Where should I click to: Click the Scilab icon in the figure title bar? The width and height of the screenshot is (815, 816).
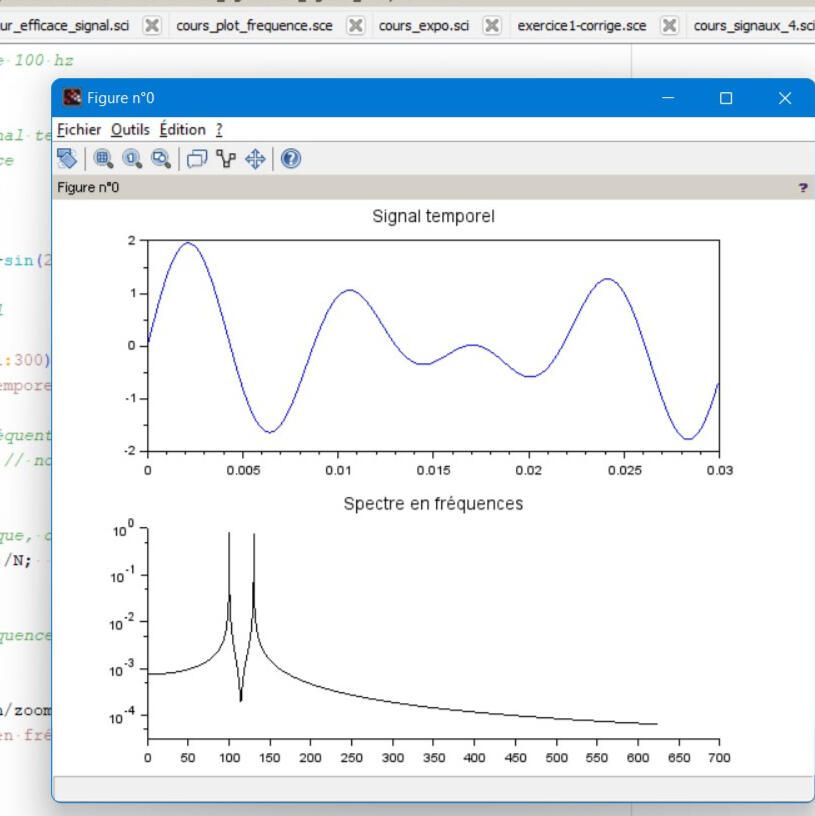(72, 97)
